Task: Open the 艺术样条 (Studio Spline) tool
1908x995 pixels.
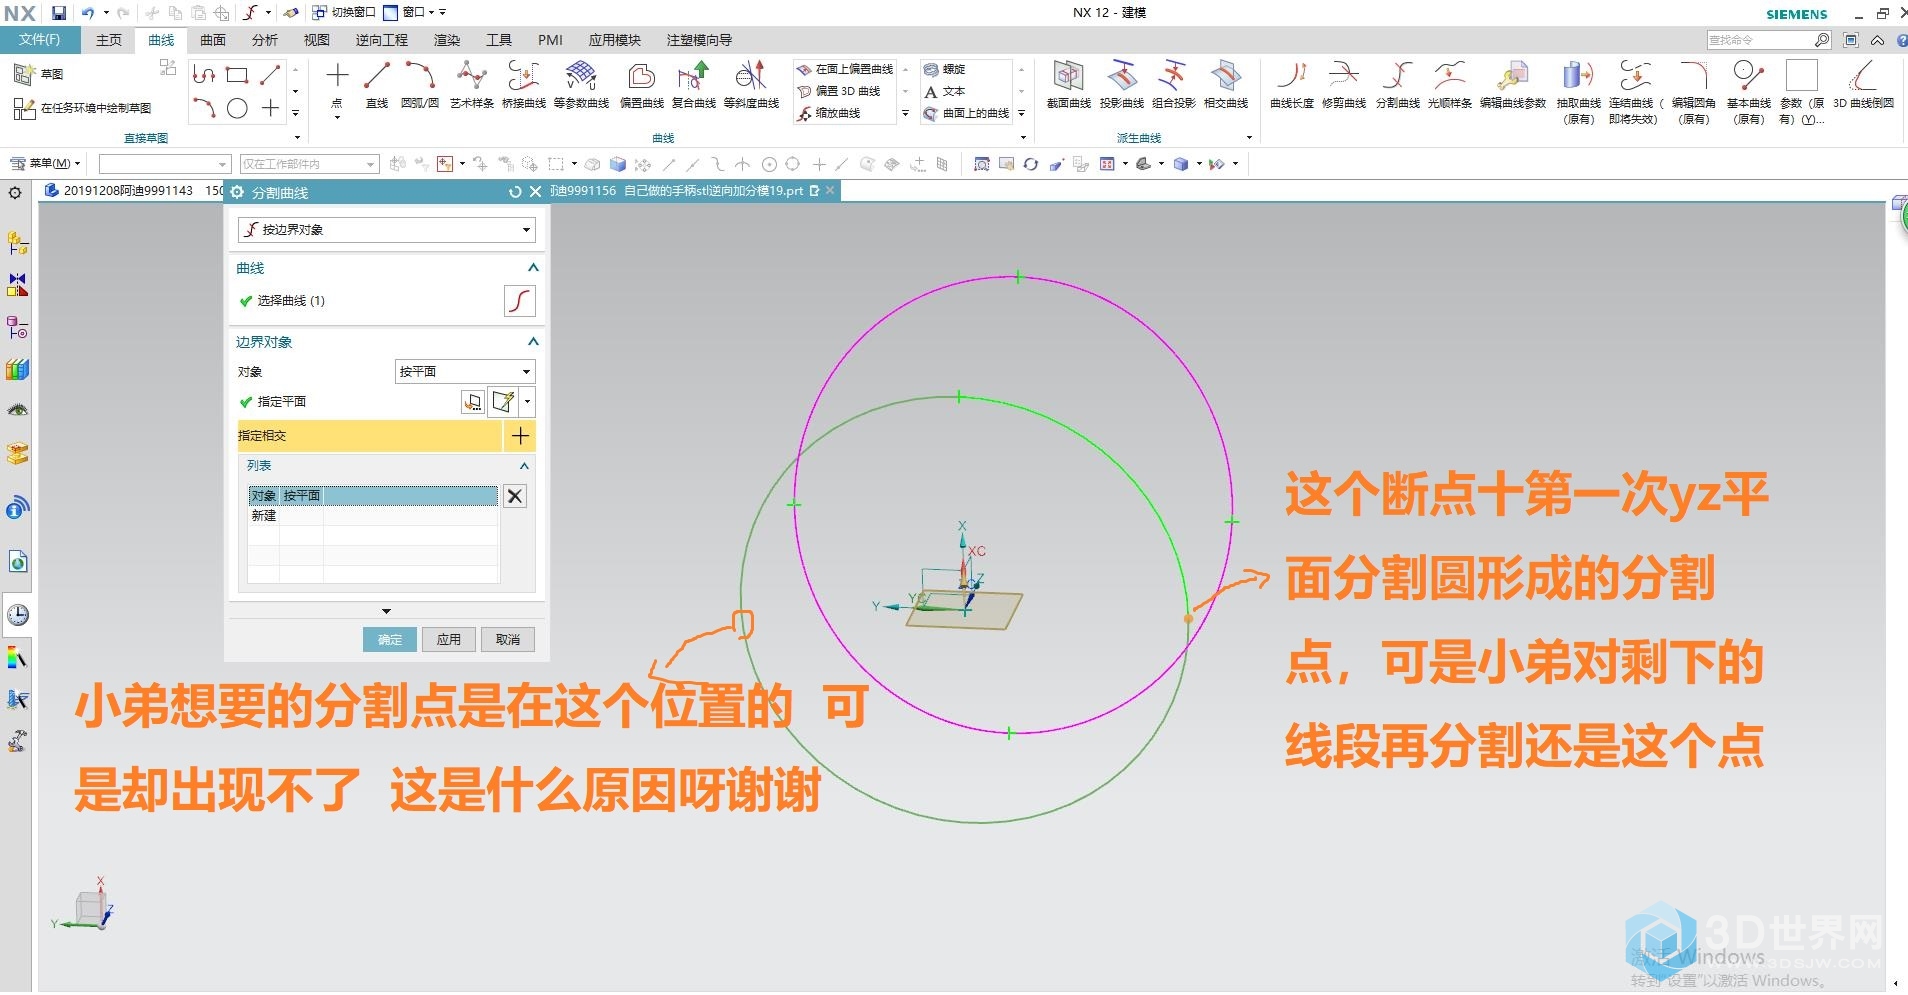Action: click(471, 84)
